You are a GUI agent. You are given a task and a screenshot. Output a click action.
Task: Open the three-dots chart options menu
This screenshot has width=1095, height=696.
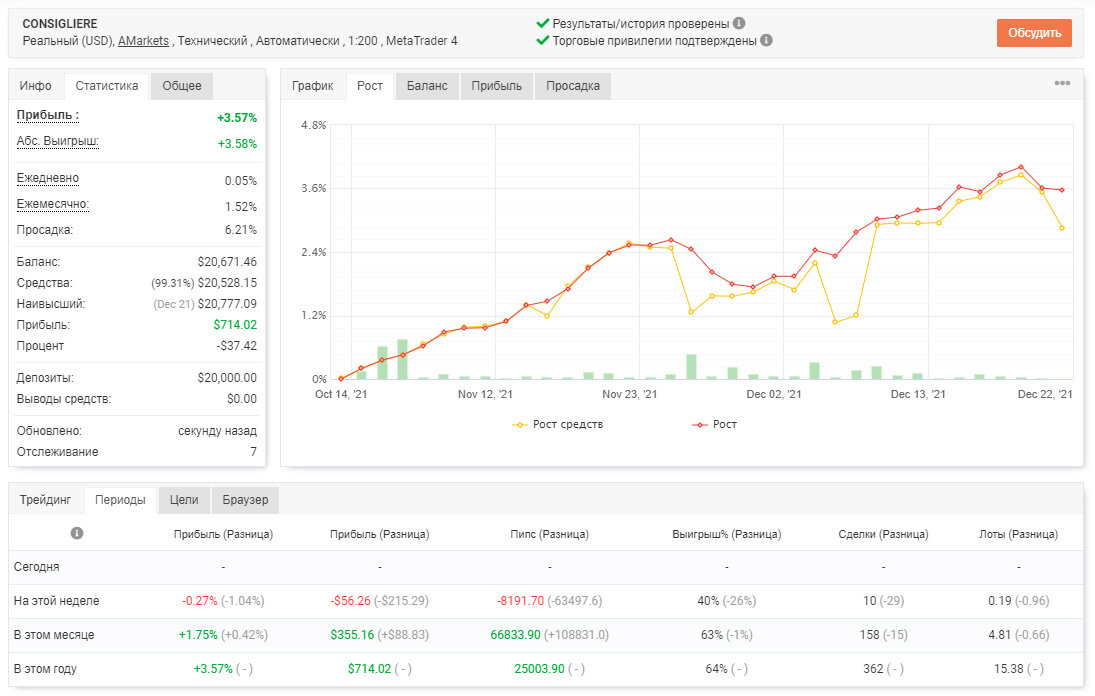pyautogui.click(x=1062, y=83)
